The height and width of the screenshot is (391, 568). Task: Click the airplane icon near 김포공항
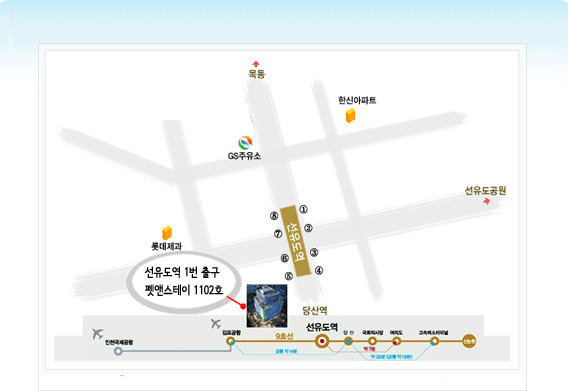pyautogui.click(x=216, y=323)
